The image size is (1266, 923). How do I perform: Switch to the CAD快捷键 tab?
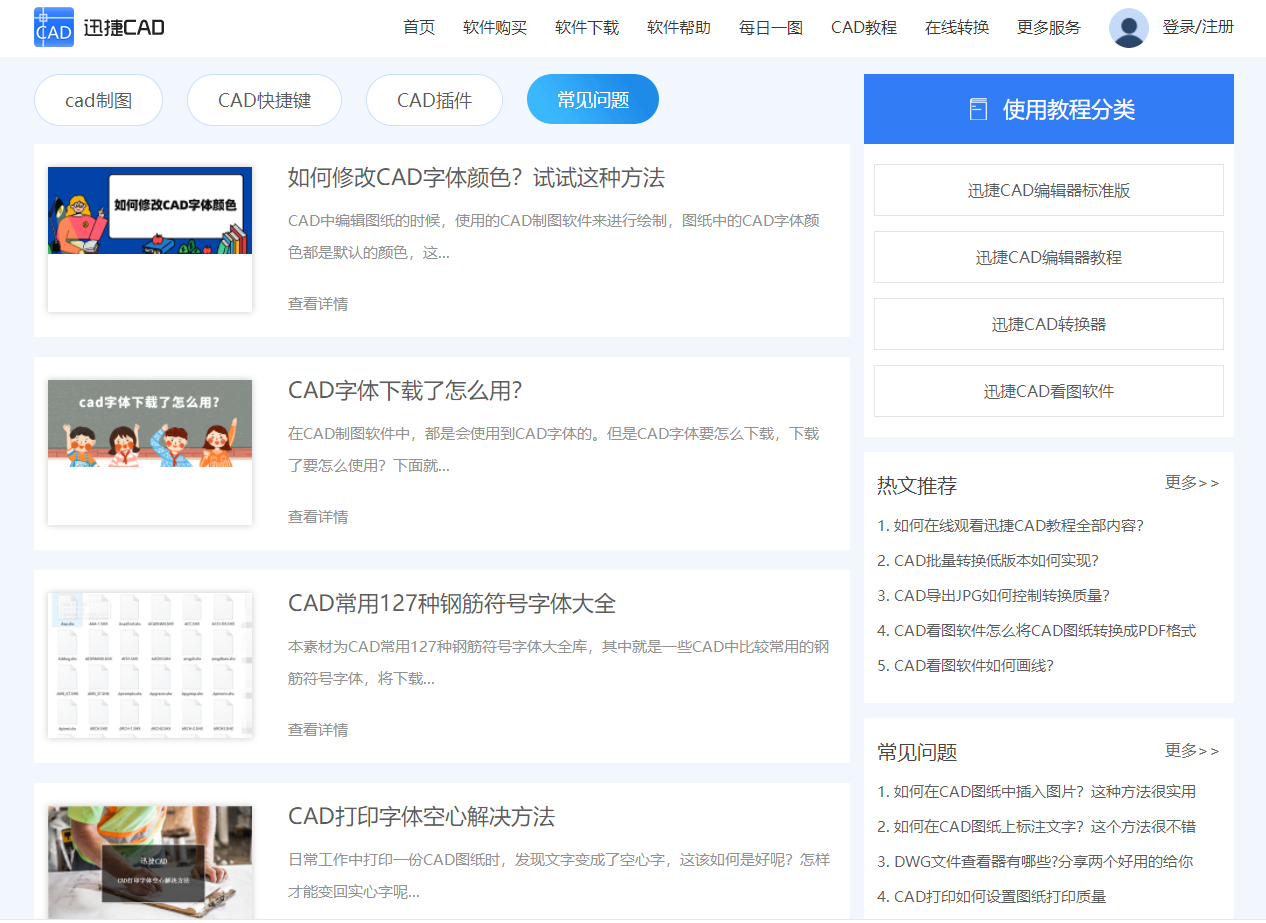[x=264, y=100]
